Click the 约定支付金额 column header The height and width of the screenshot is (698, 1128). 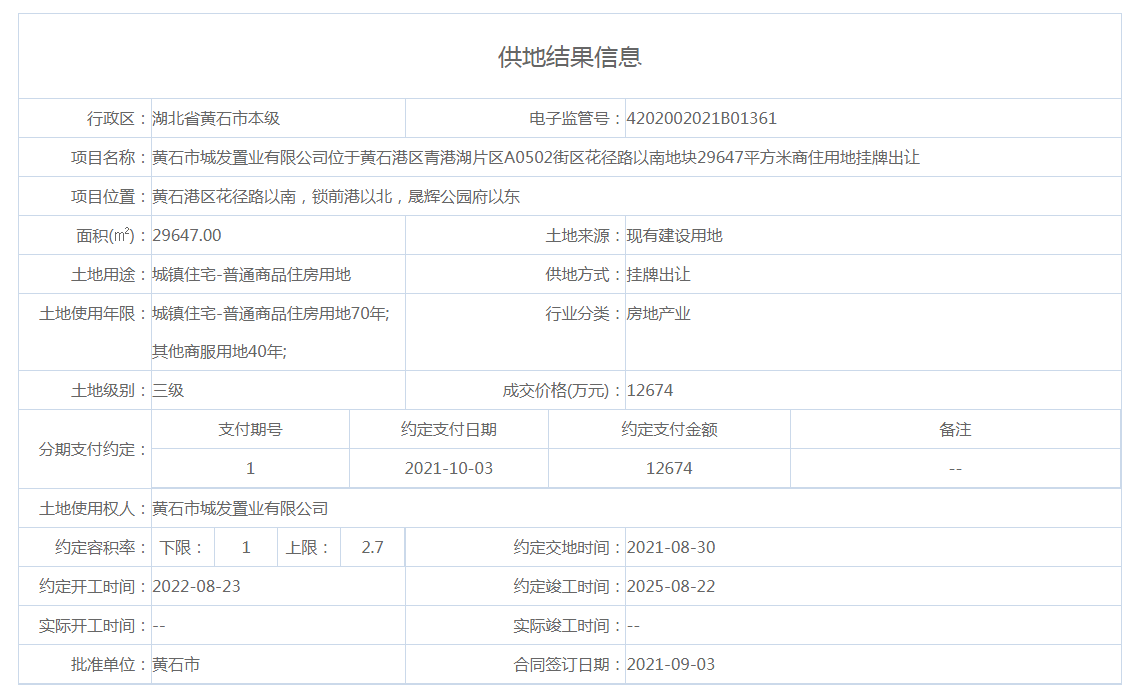pos(669,430)
